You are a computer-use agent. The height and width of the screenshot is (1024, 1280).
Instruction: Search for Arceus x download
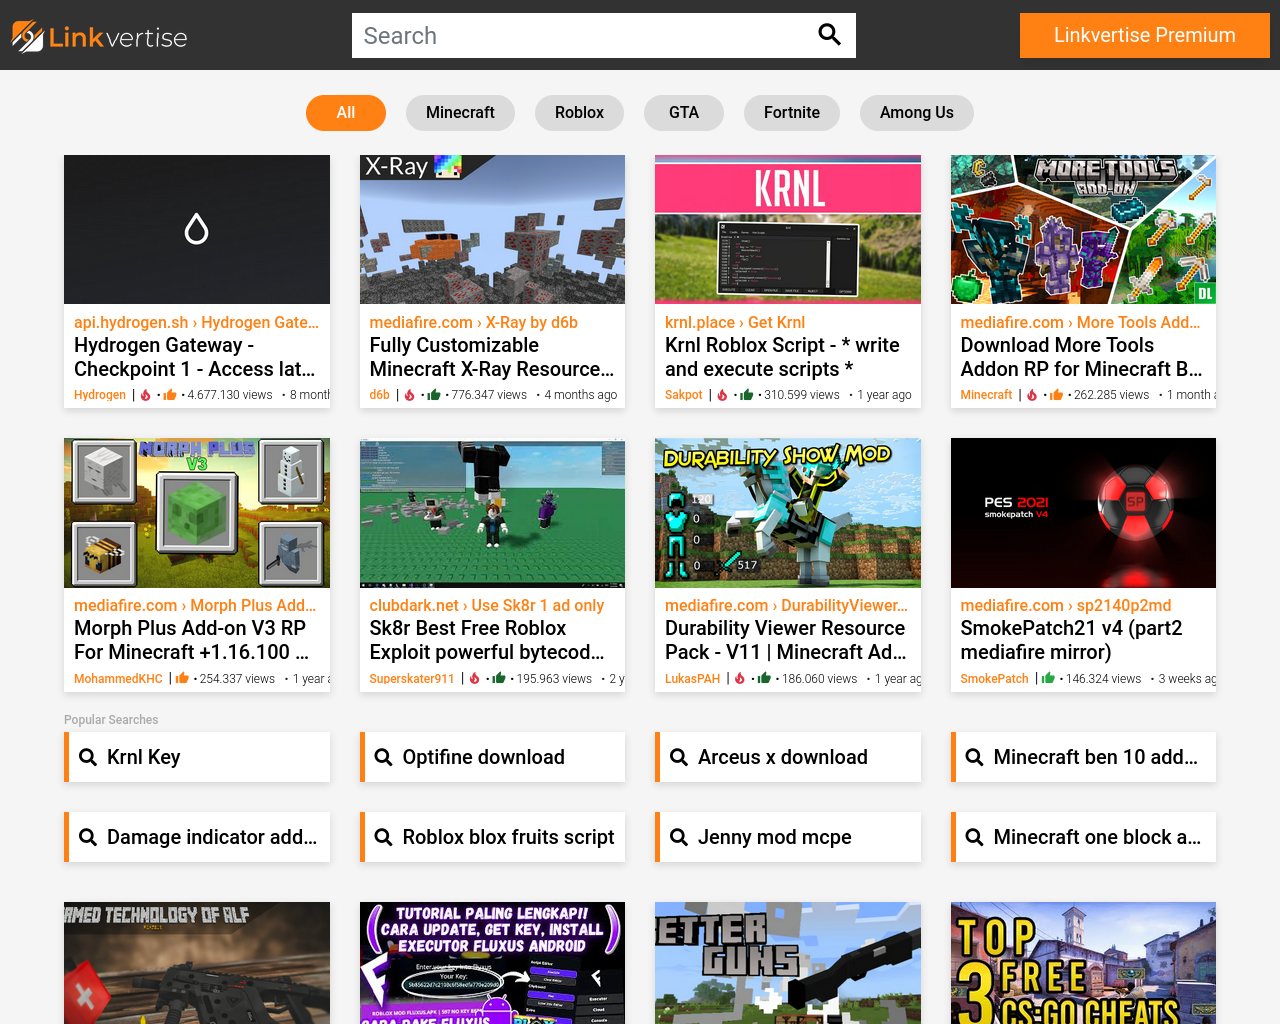pos(788,757)
